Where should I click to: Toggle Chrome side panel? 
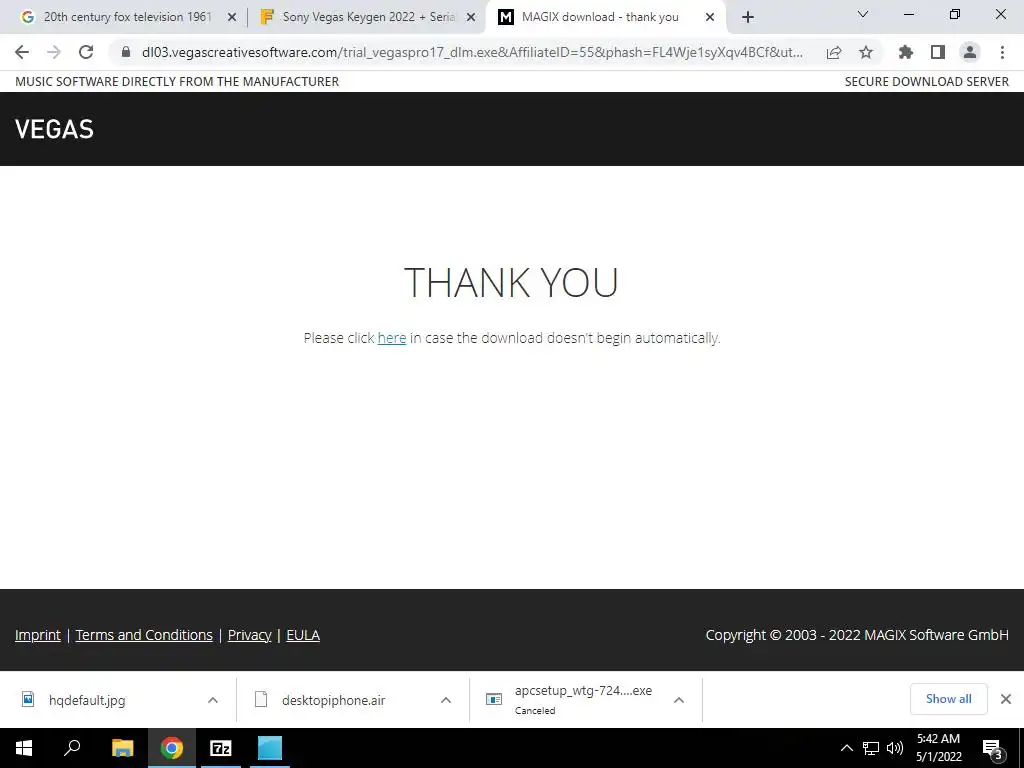tap(938, 52)
